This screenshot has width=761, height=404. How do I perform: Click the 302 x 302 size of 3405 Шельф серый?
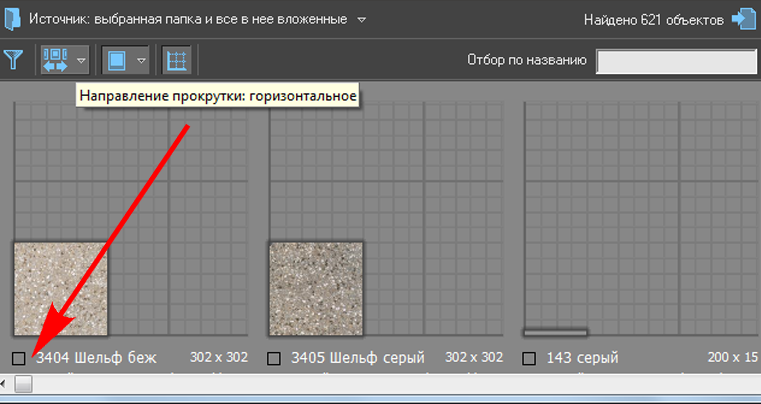[x=474, y=357]
